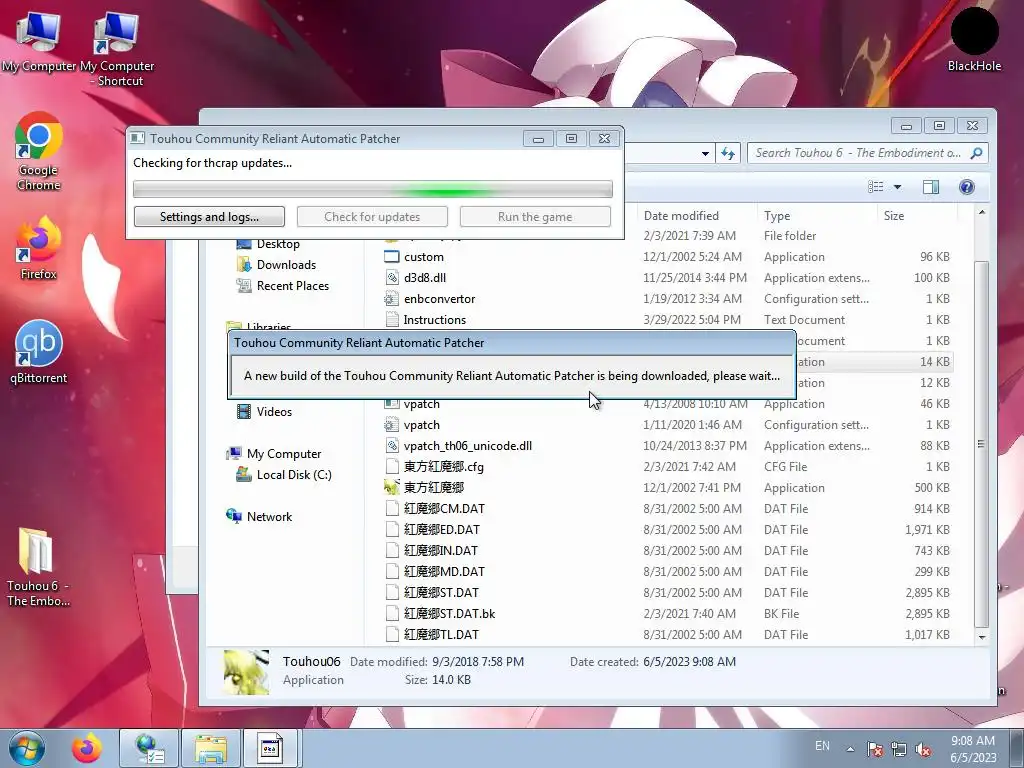Screen dimensions: 1024x768
Task: Open the Action Center flag tray icon
Action: coord(875,749)
